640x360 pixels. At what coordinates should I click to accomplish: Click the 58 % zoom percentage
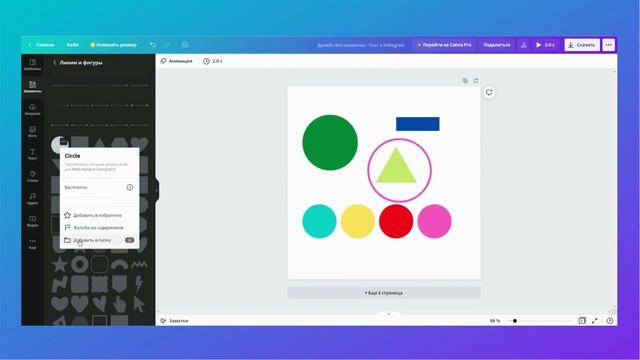(495, 321)
